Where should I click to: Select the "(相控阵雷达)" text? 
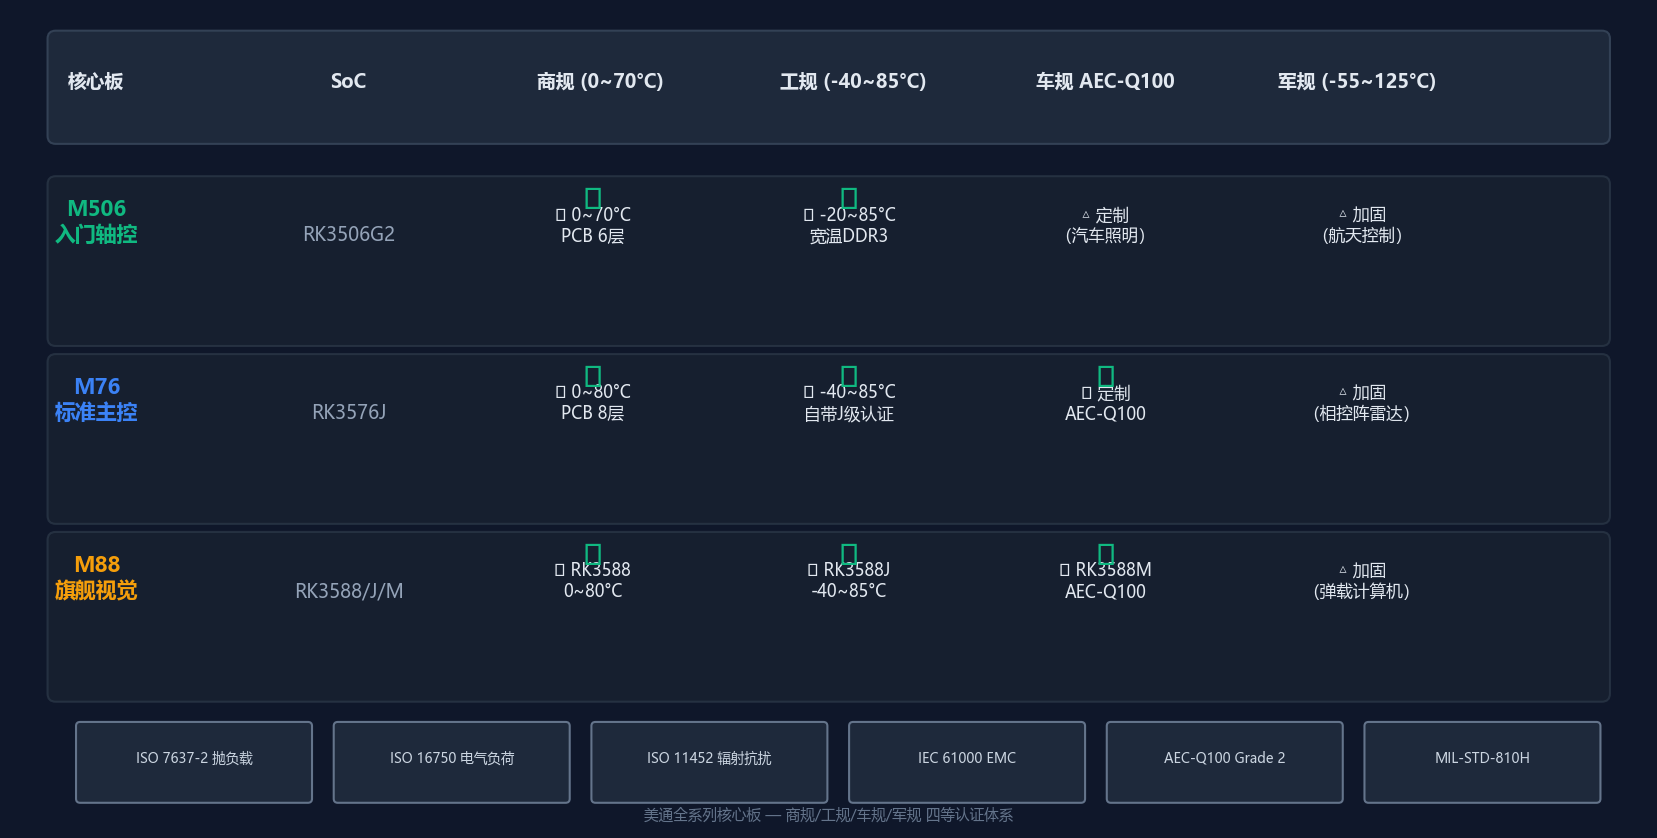[x=1362, y=414]
